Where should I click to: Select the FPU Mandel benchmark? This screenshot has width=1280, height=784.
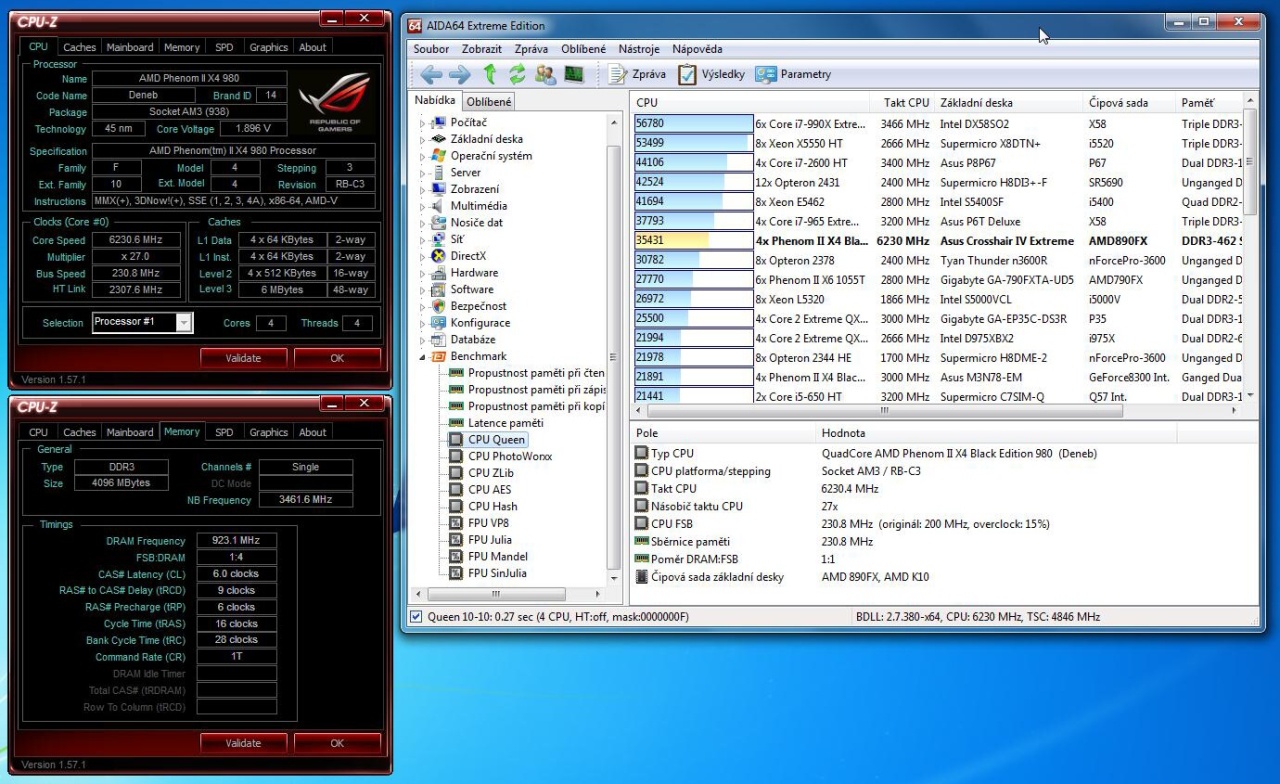[497, 556]
